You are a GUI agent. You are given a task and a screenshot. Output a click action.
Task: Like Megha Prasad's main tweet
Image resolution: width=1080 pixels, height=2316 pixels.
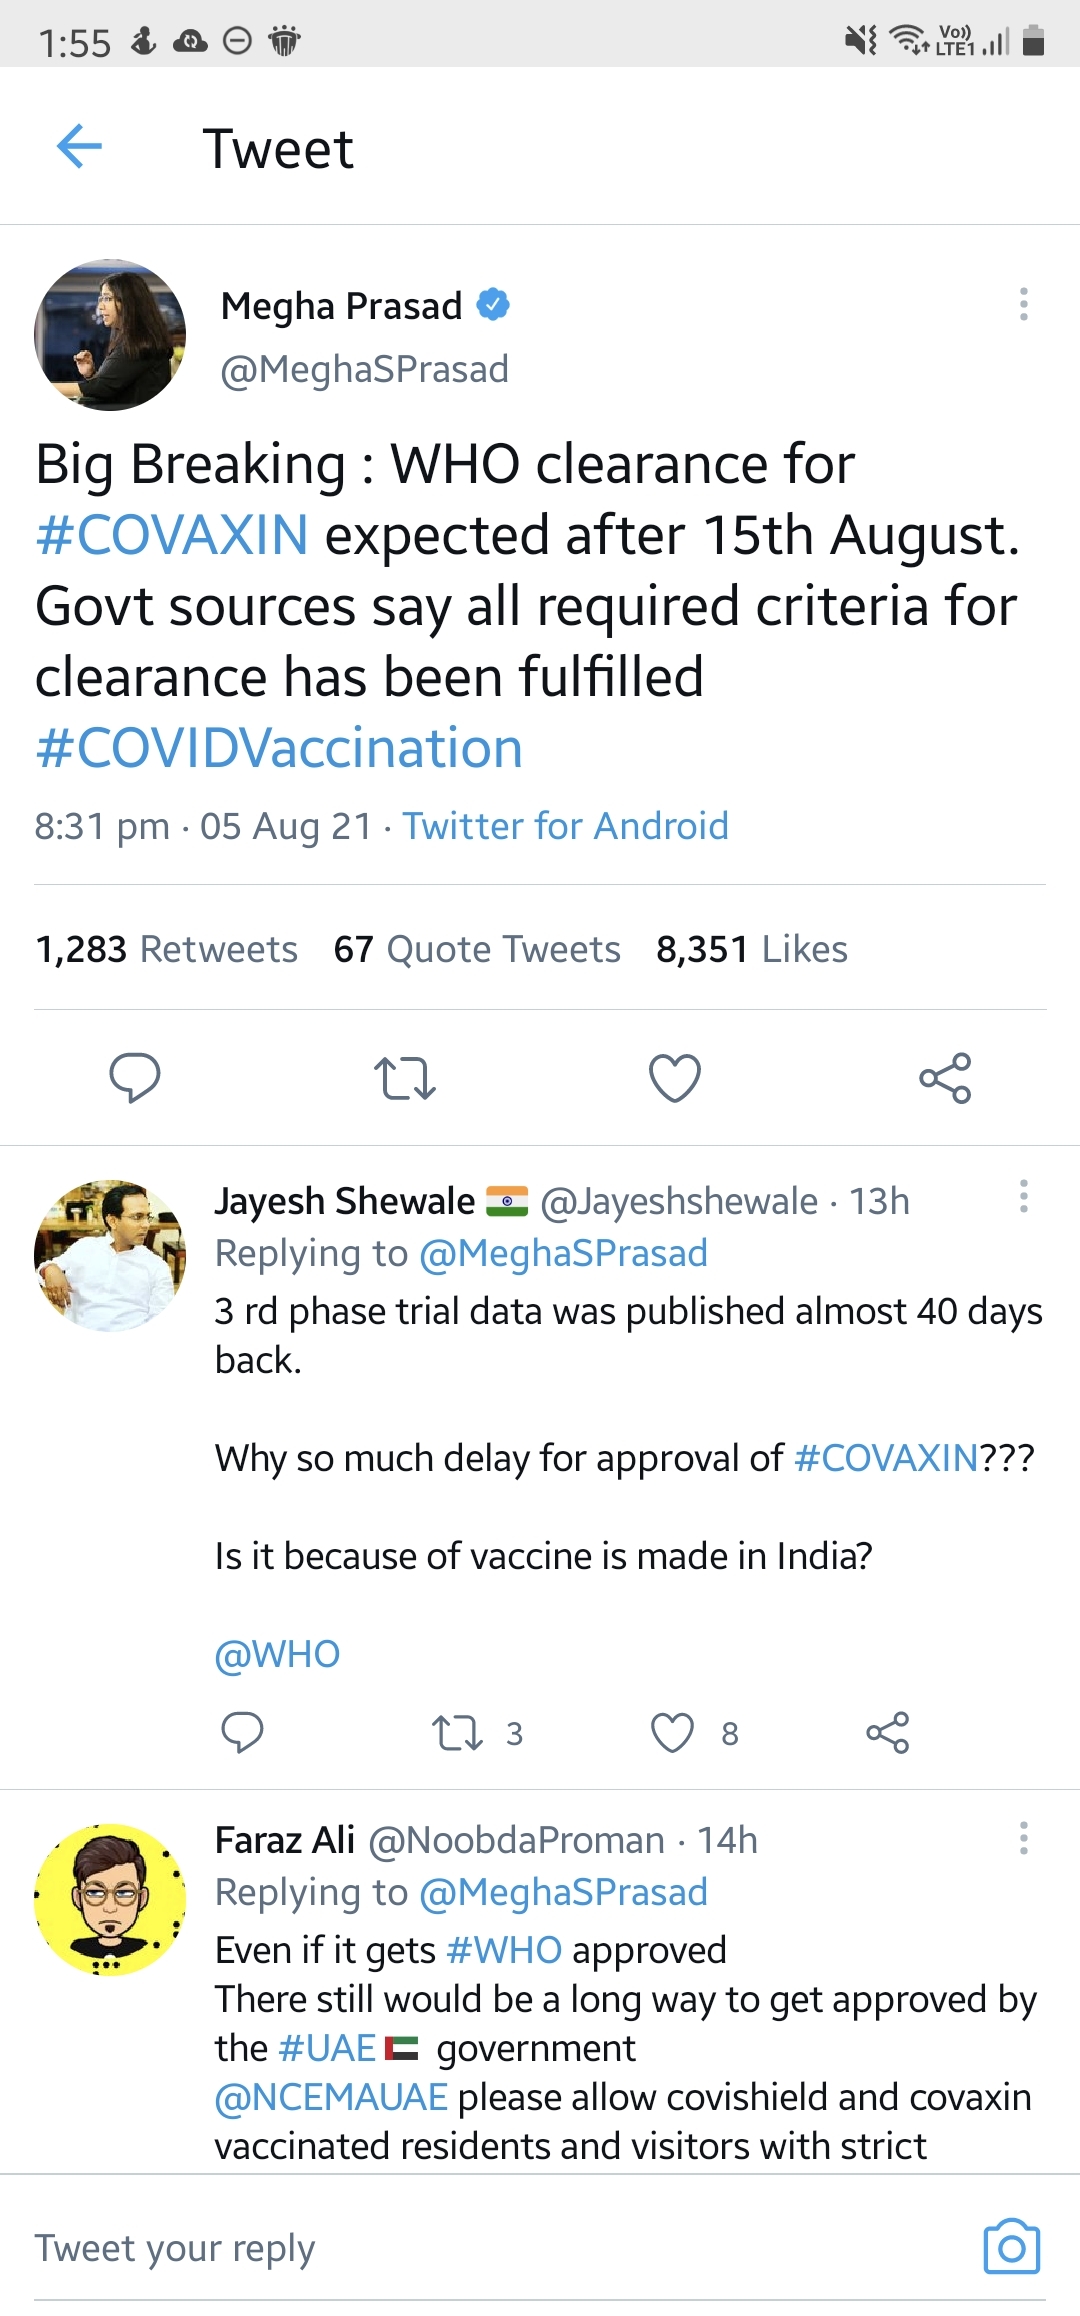point(675,1078)
